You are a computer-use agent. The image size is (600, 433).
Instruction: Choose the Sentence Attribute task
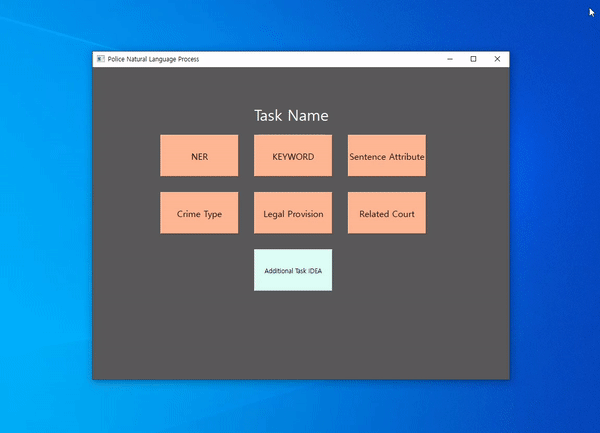tap(386, 156)
